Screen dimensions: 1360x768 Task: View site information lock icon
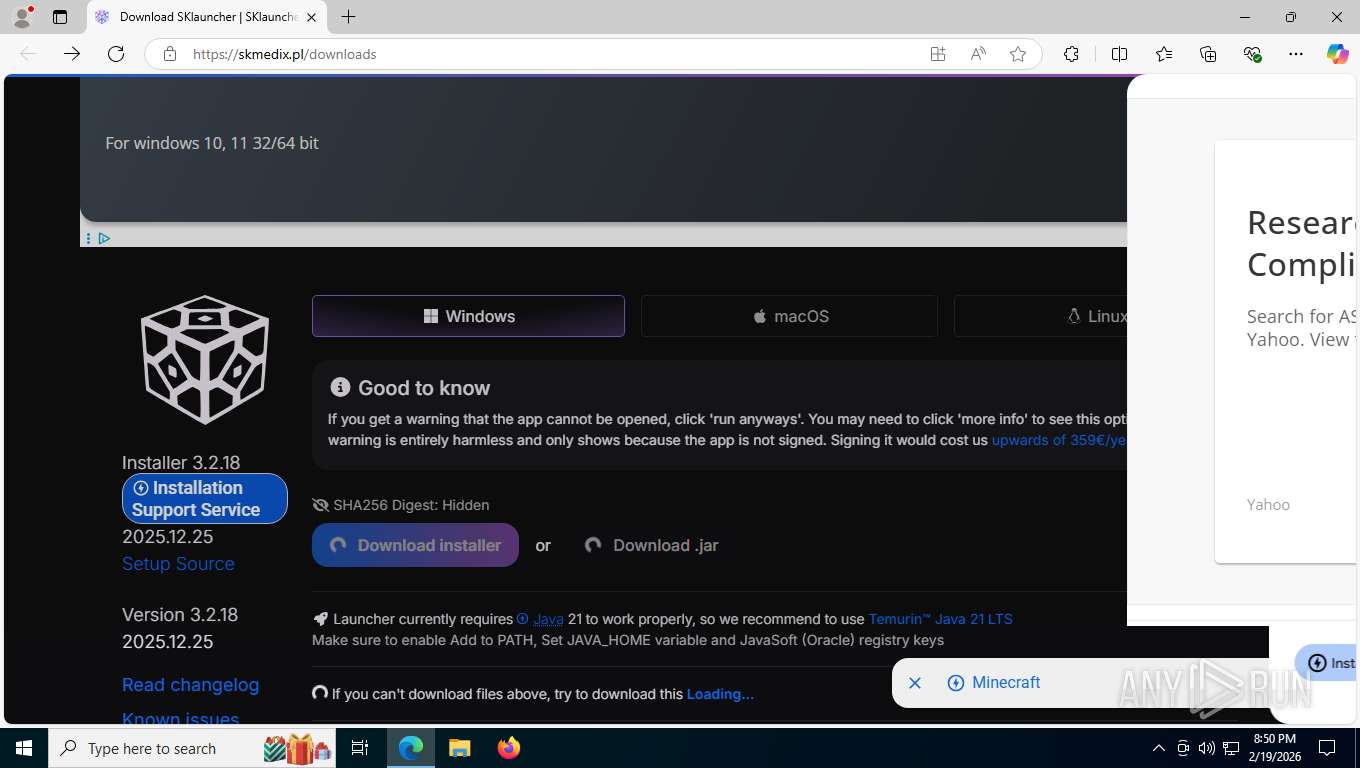click(x=170, y=54)
